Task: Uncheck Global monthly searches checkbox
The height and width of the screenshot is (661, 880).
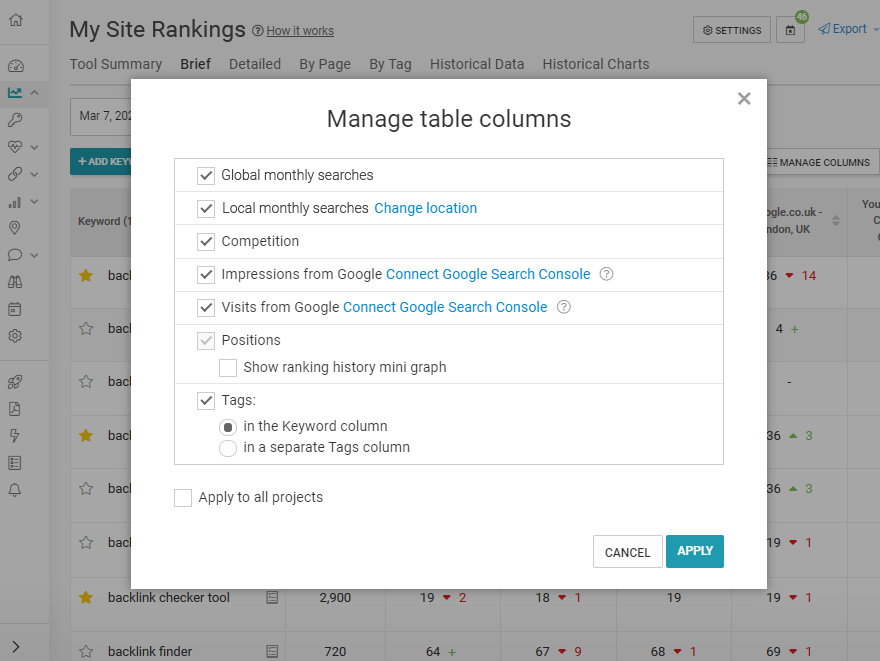Action: pyautogui.click(x=206, y=176)
